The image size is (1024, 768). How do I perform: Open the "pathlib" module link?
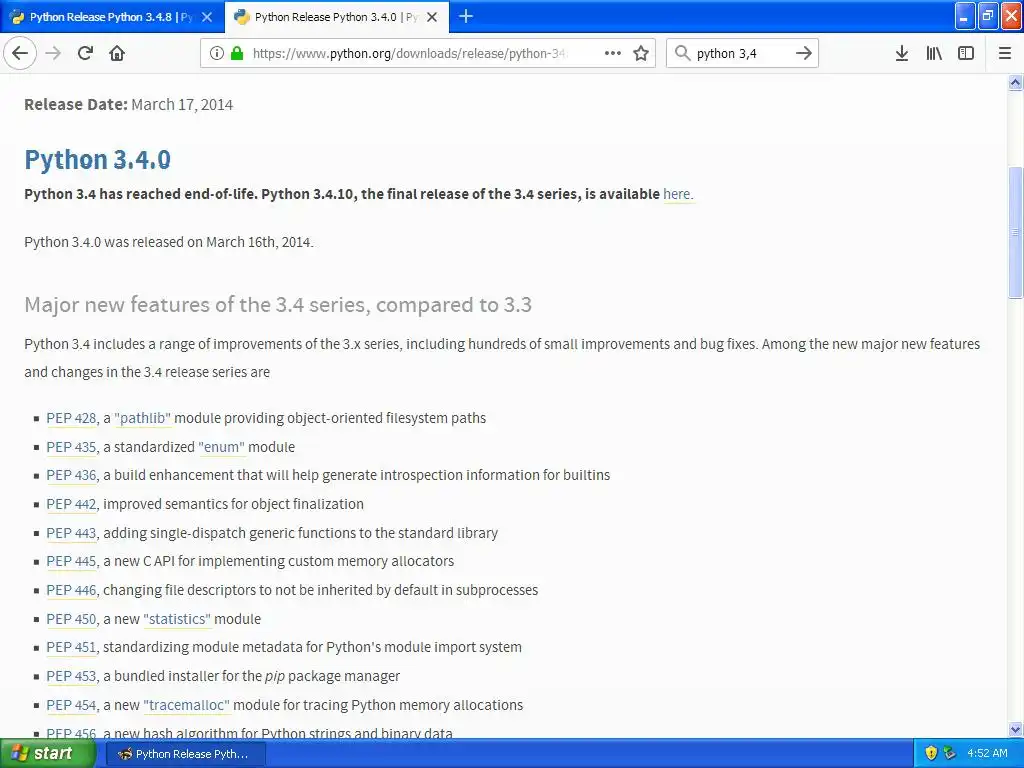click(142, 418)
